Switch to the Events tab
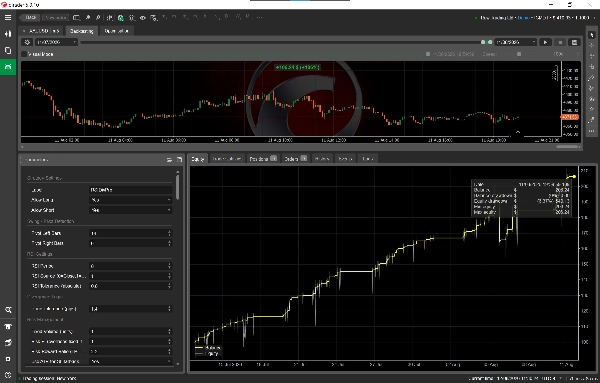Image resolution: width=600 pixels, height=383 pixels. coord(345,159)
